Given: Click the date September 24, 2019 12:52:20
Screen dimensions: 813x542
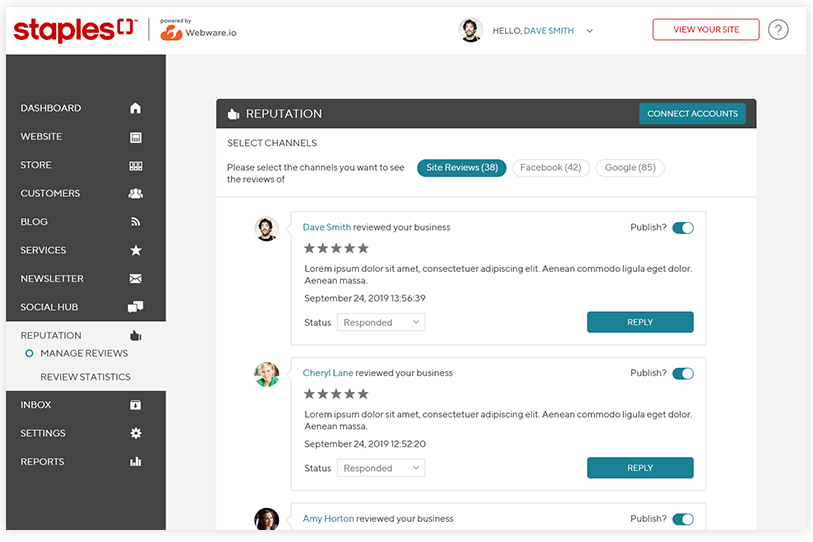Looking at the screenshot, I should click(x=365, y=444).
